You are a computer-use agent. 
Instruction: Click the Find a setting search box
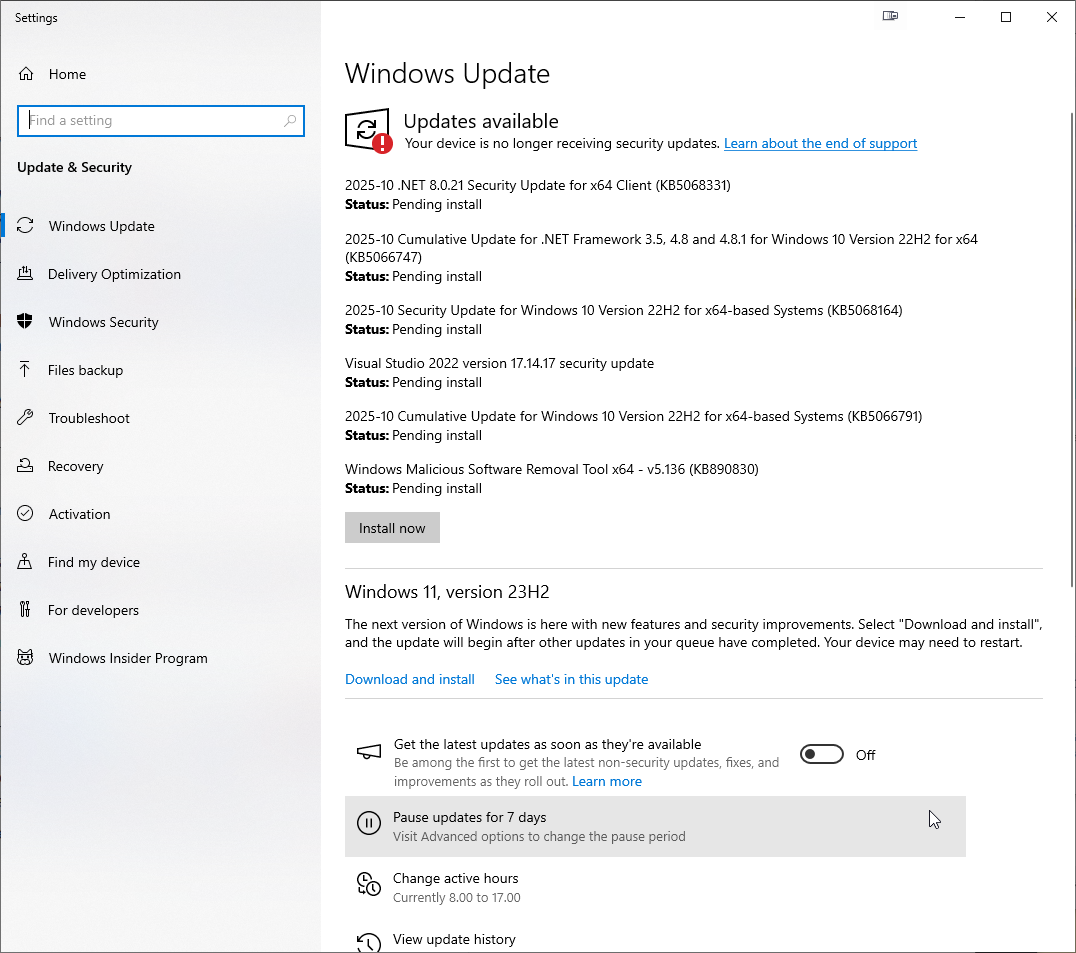tap(150, 121)
